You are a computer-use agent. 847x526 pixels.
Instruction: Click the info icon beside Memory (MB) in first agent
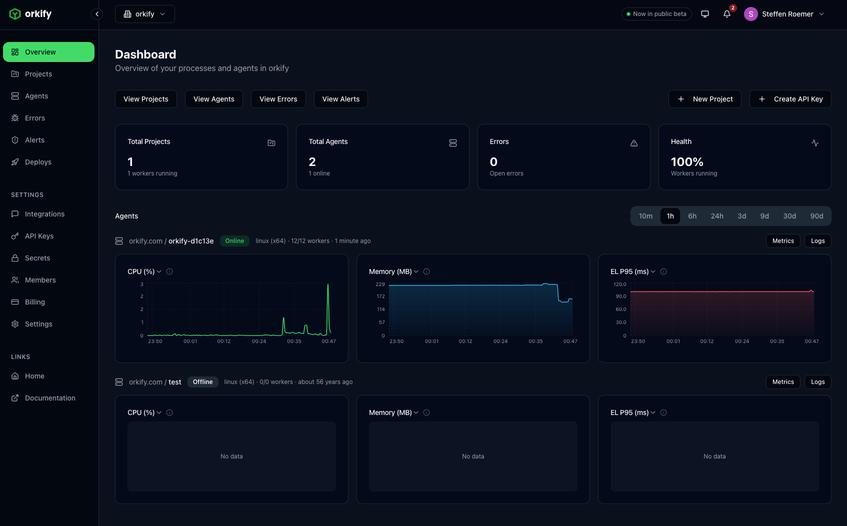click(427, 272)
